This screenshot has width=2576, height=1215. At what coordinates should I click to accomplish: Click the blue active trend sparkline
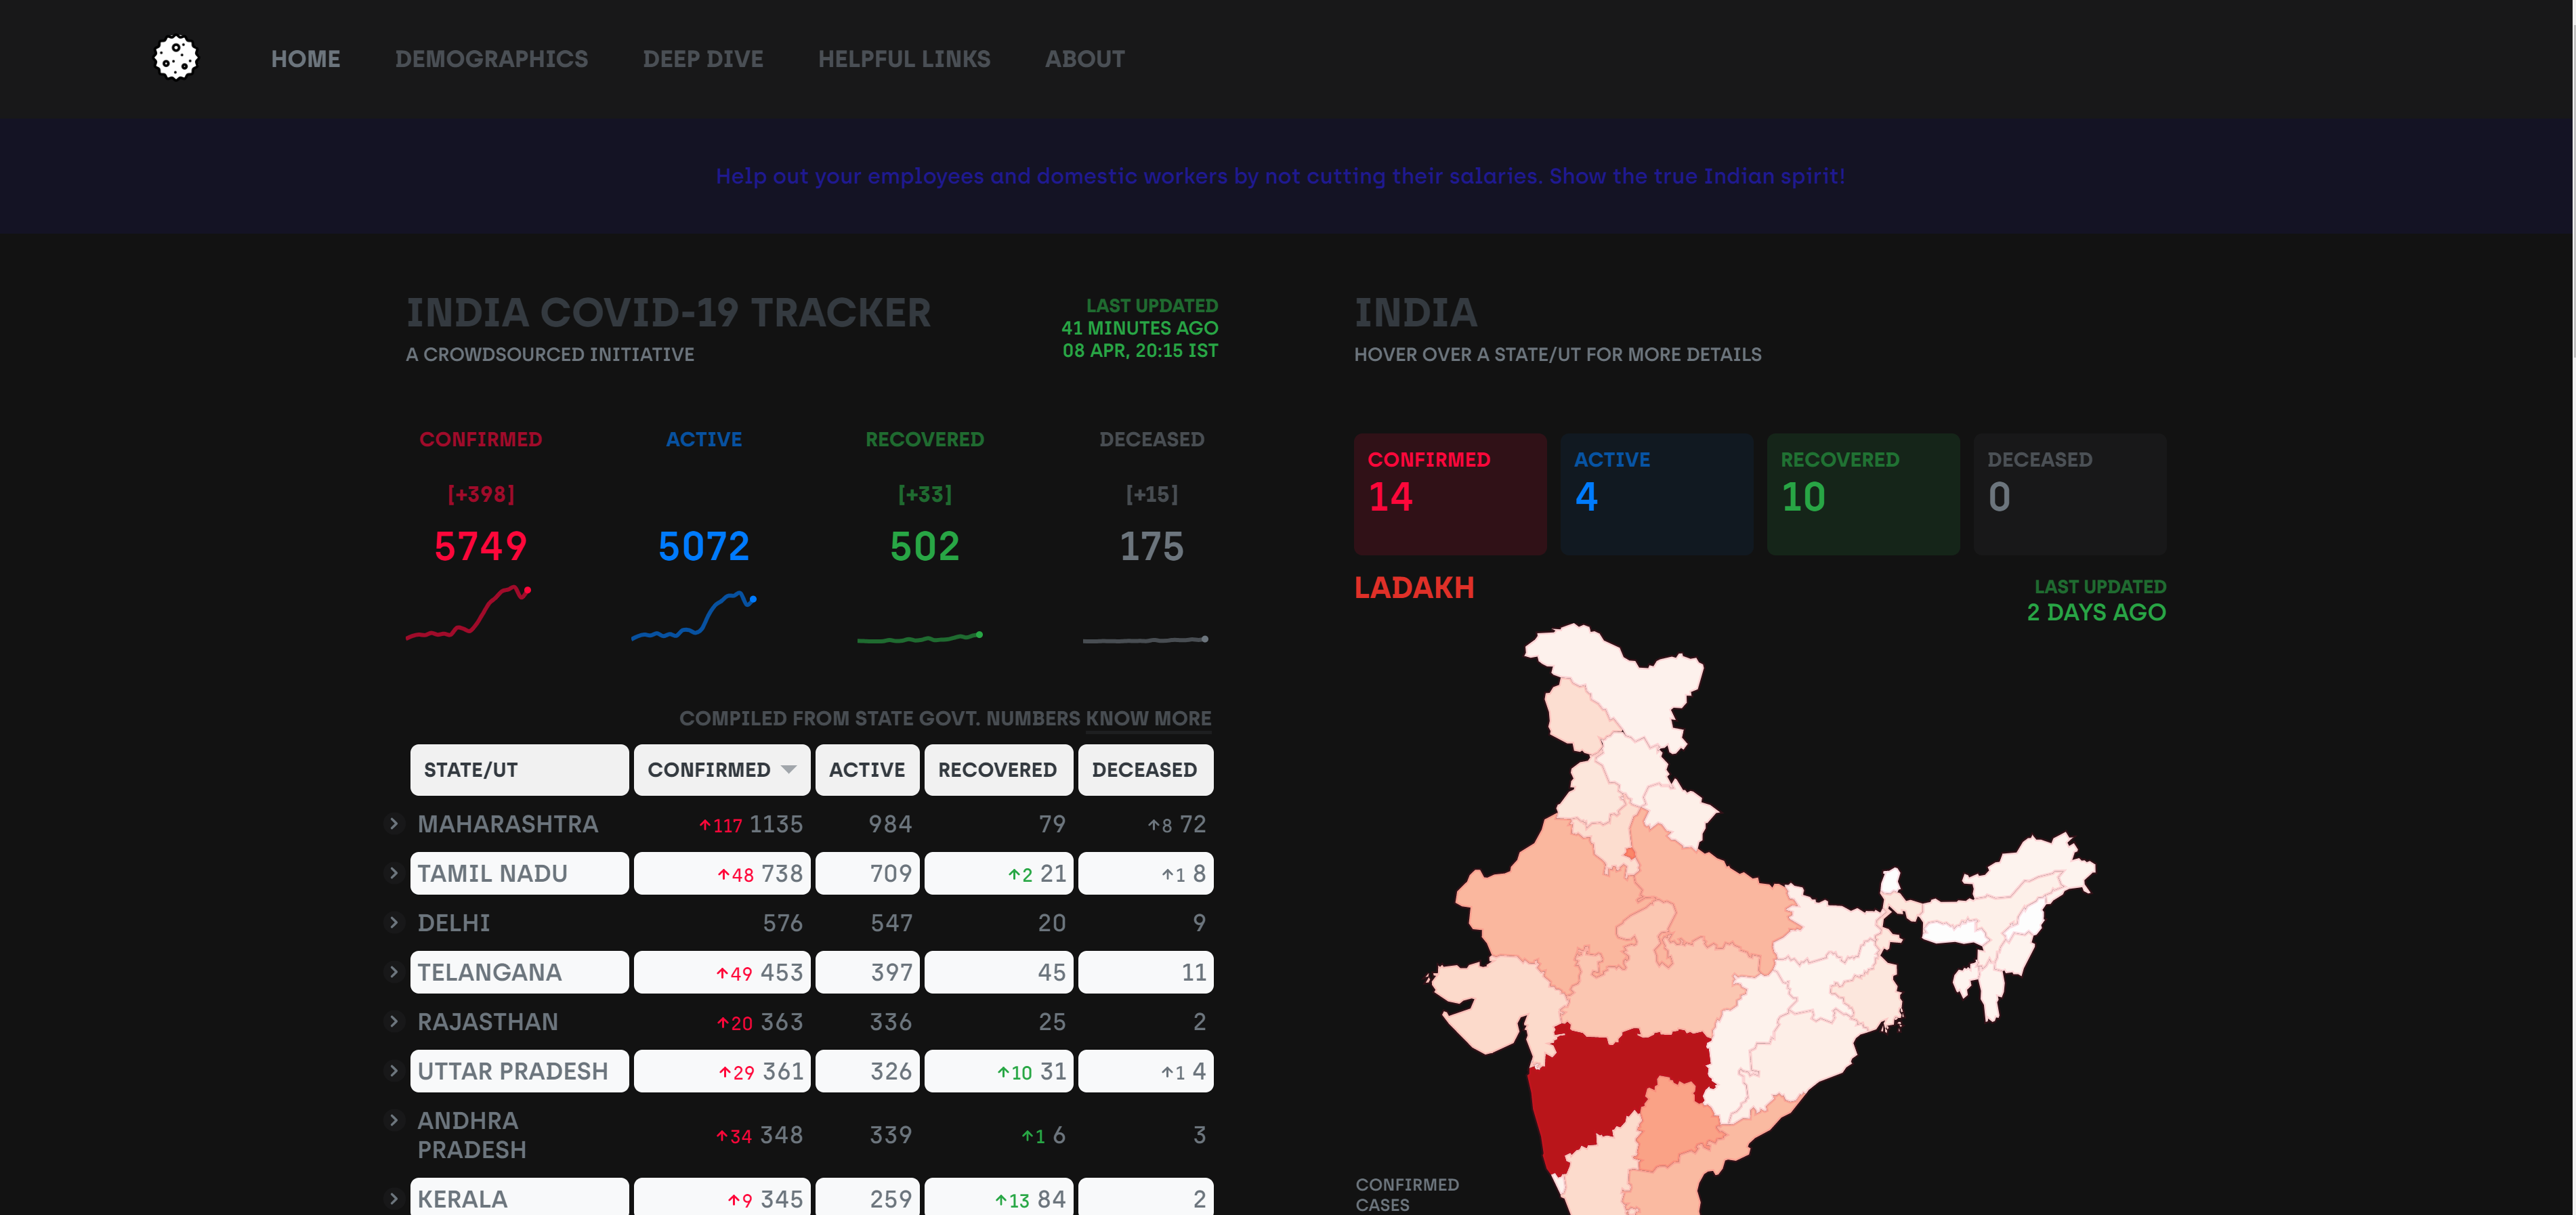[x=694, y=616]
